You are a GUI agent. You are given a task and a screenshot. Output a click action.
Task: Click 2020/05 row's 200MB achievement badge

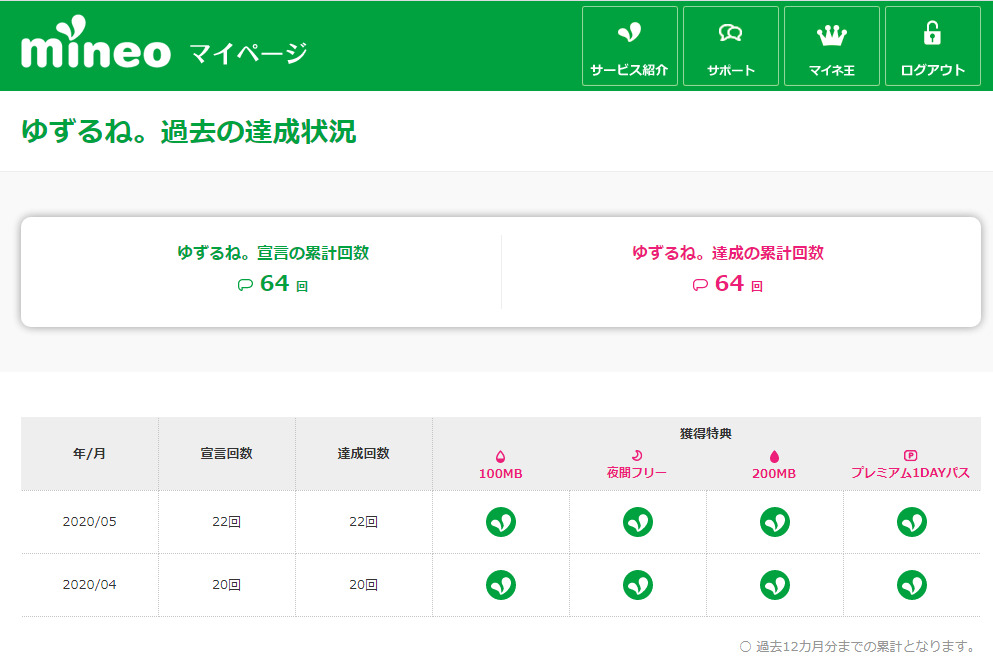[x=775, y=522]
